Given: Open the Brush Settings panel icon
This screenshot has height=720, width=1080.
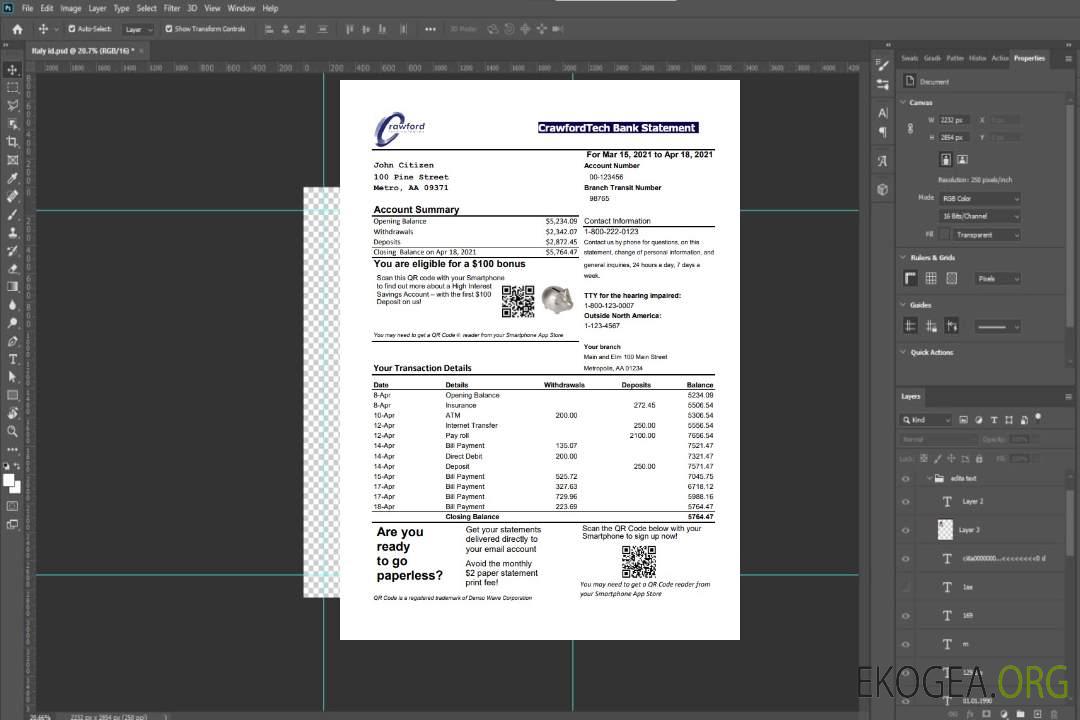Looking at the screenshot, I should [x=883, y=85].
